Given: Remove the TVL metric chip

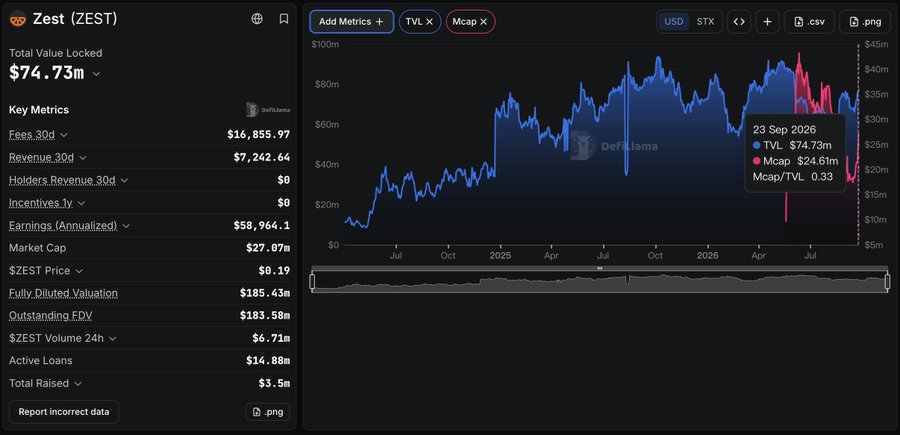Looking at the screenshot, I should click(x=430, y=22).
